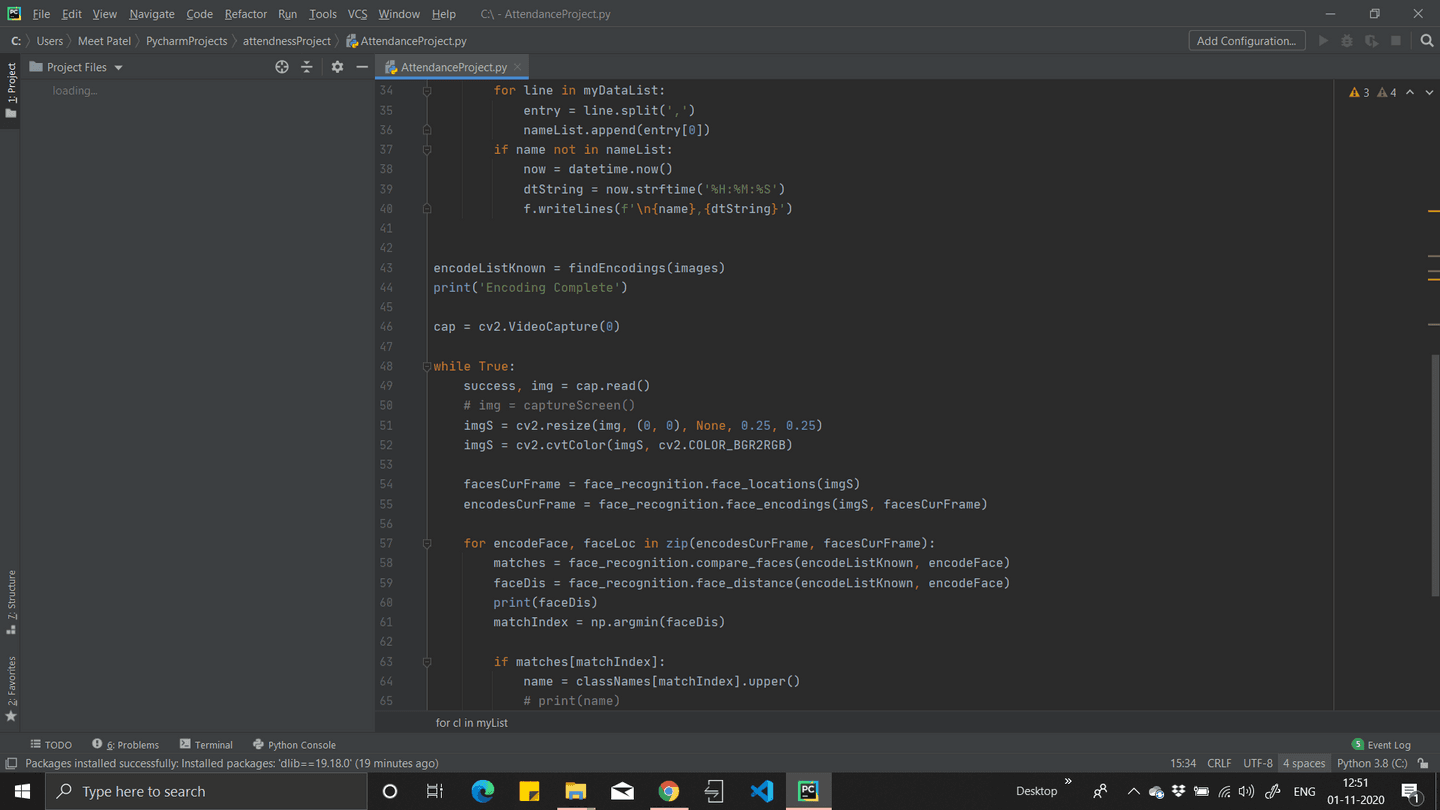
Task: Jump to previous highlighted error arrow
Action: (x=1410, y=92)
